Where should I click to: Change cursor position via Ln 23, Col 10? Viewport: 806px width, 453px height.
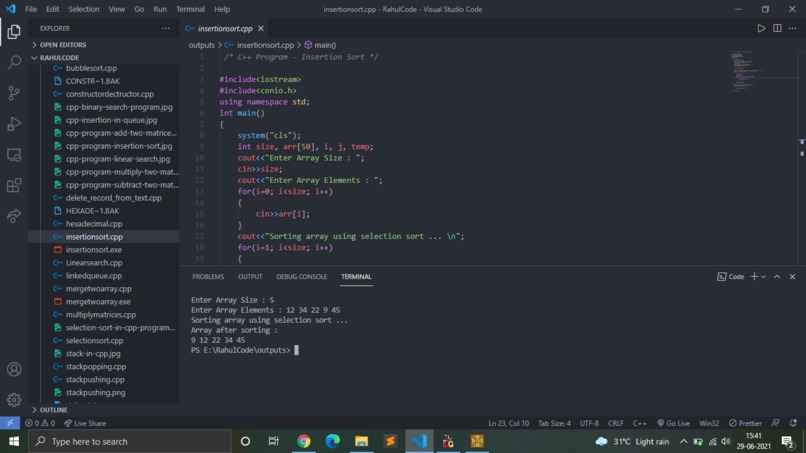(508, 423)
